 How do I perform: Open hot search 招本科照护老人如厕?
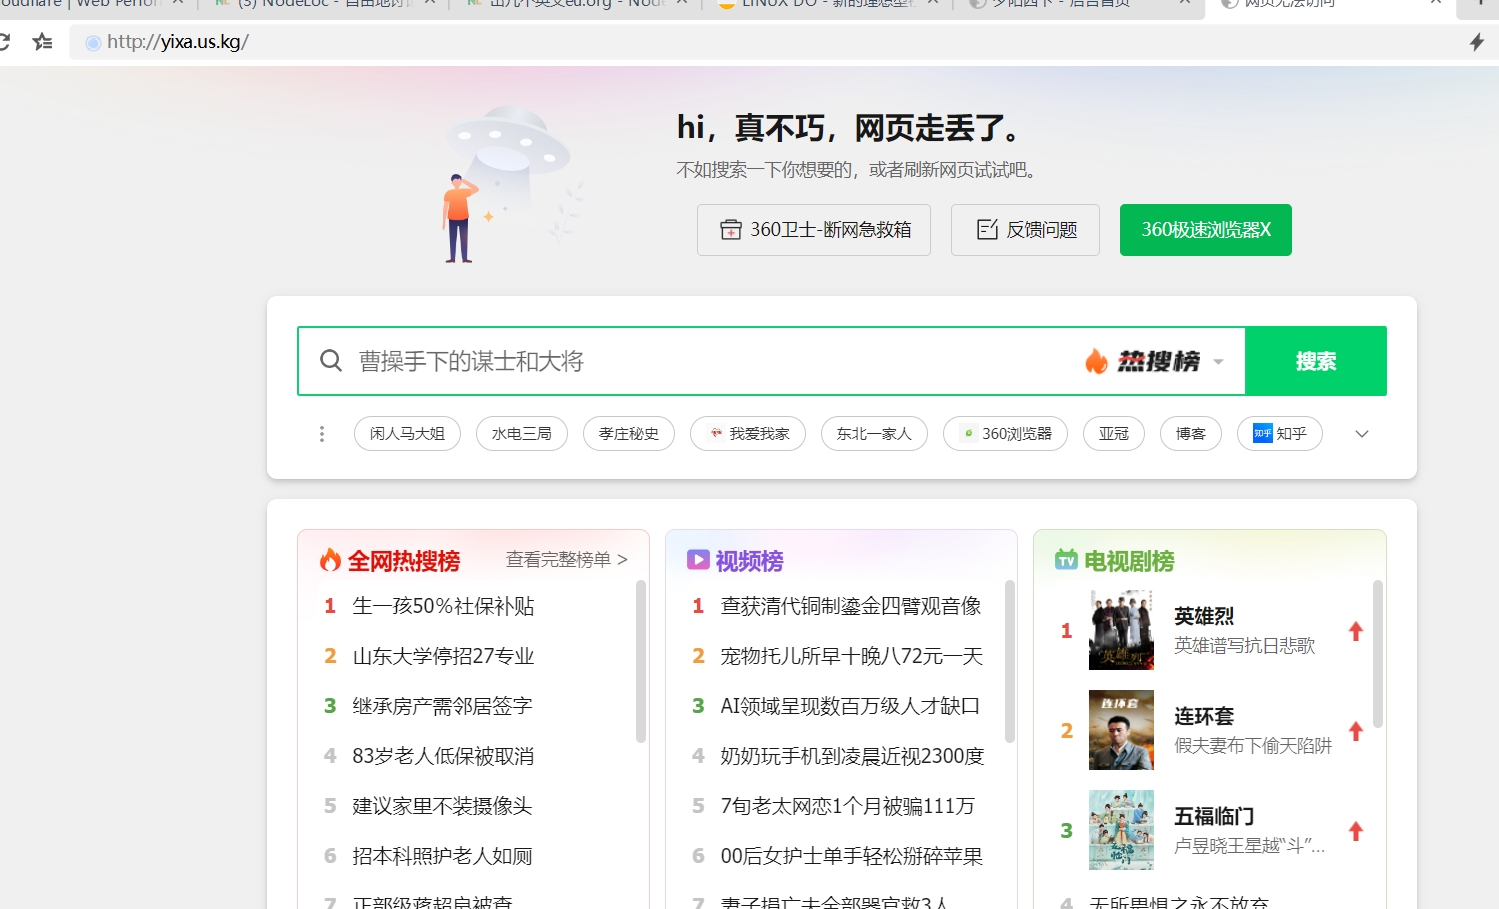pos(442,856)
